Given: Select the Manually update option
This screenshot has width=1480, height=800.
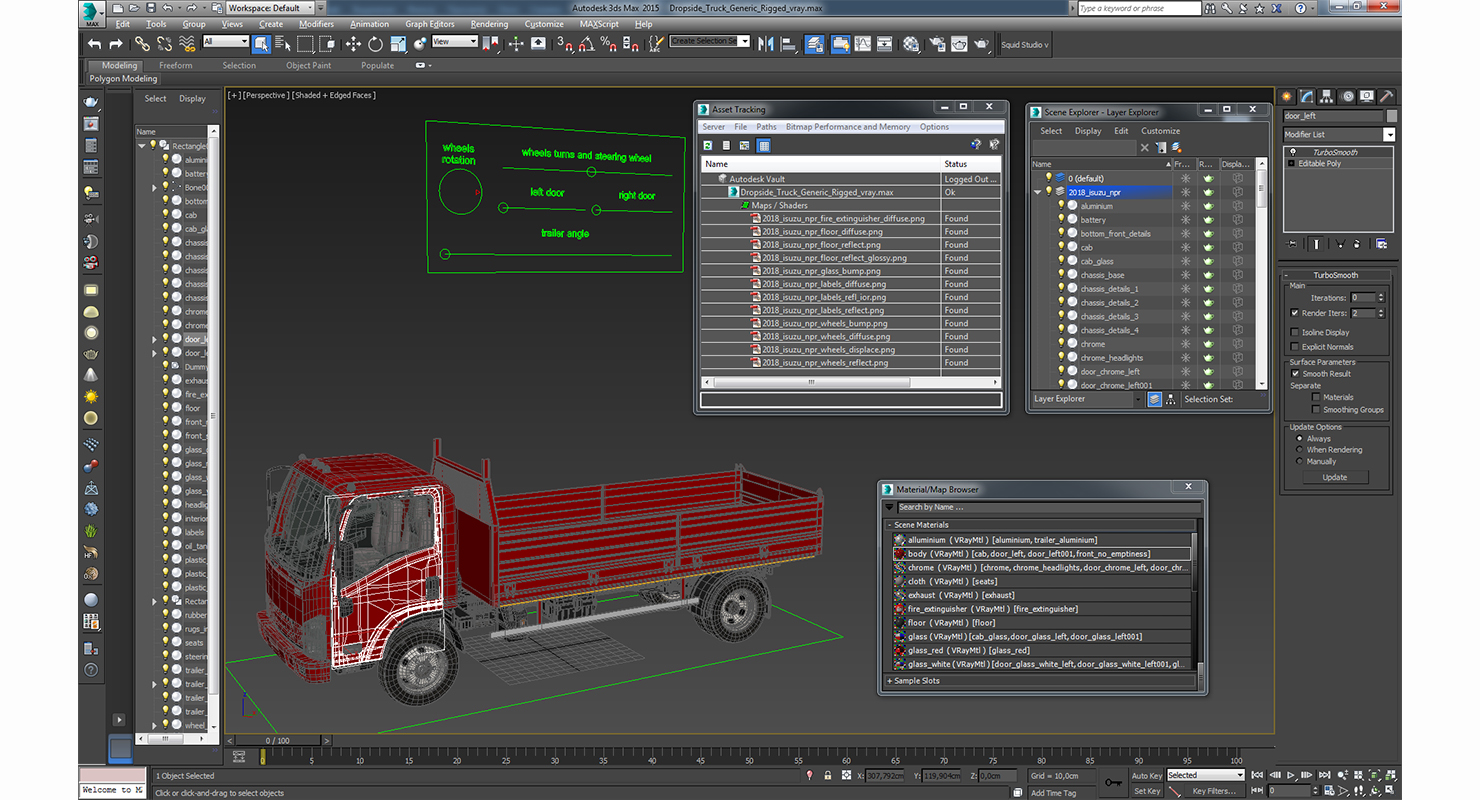Looking at the screenshot, I should click(x=1299, y=462).
